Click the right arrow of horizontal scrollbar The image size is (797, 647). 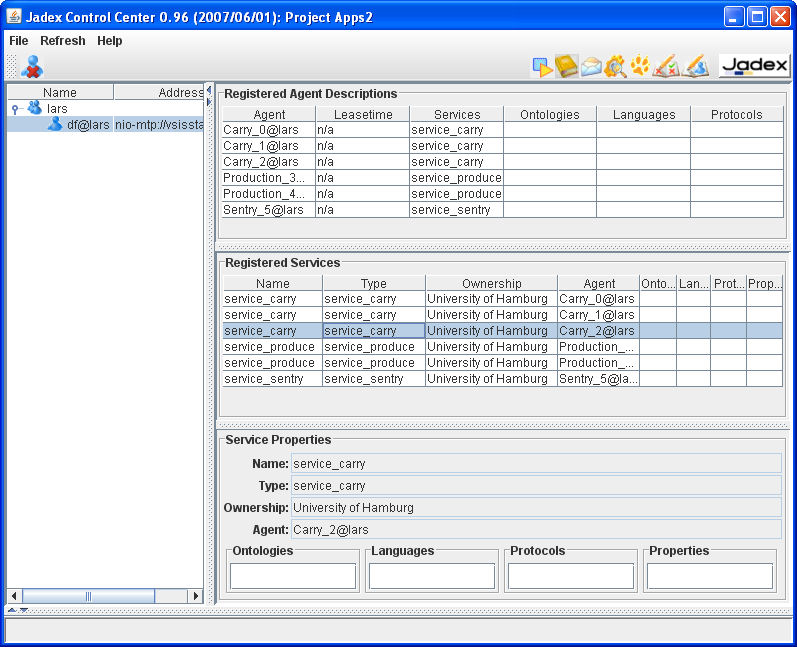[x=196, y=596]
